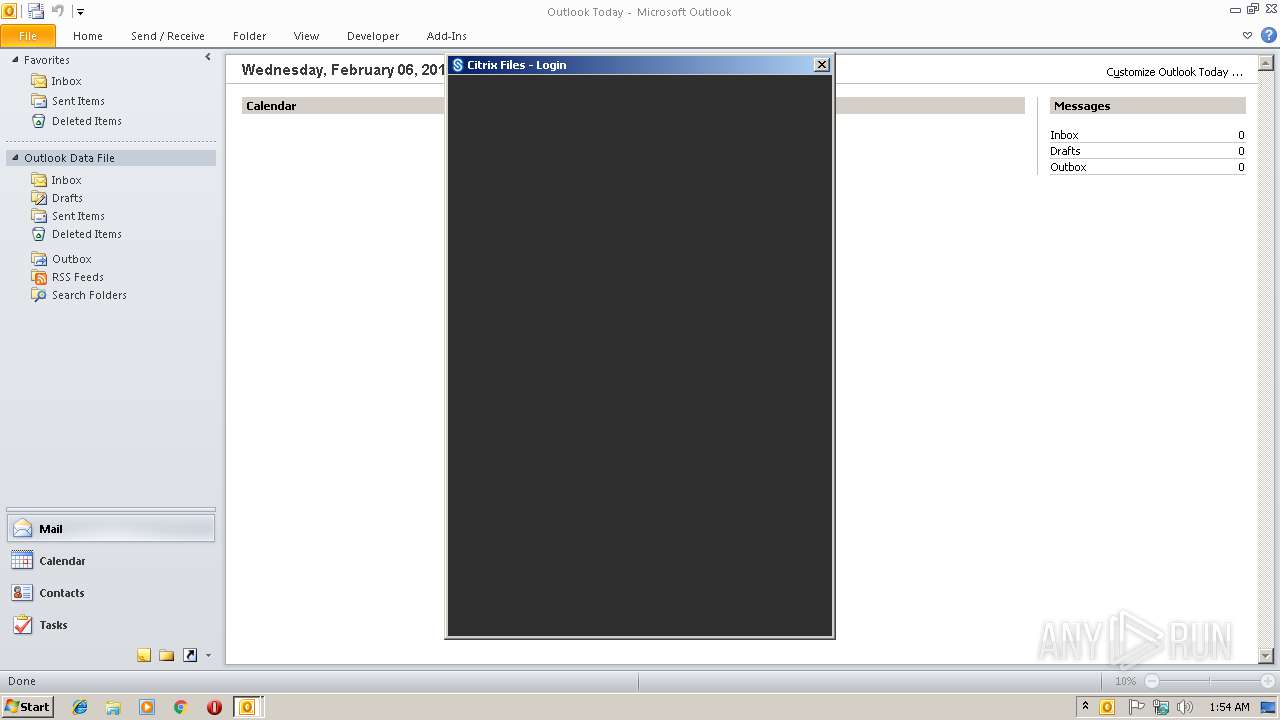
Task: Switch to the Calendar module
Action: (110, 561)
